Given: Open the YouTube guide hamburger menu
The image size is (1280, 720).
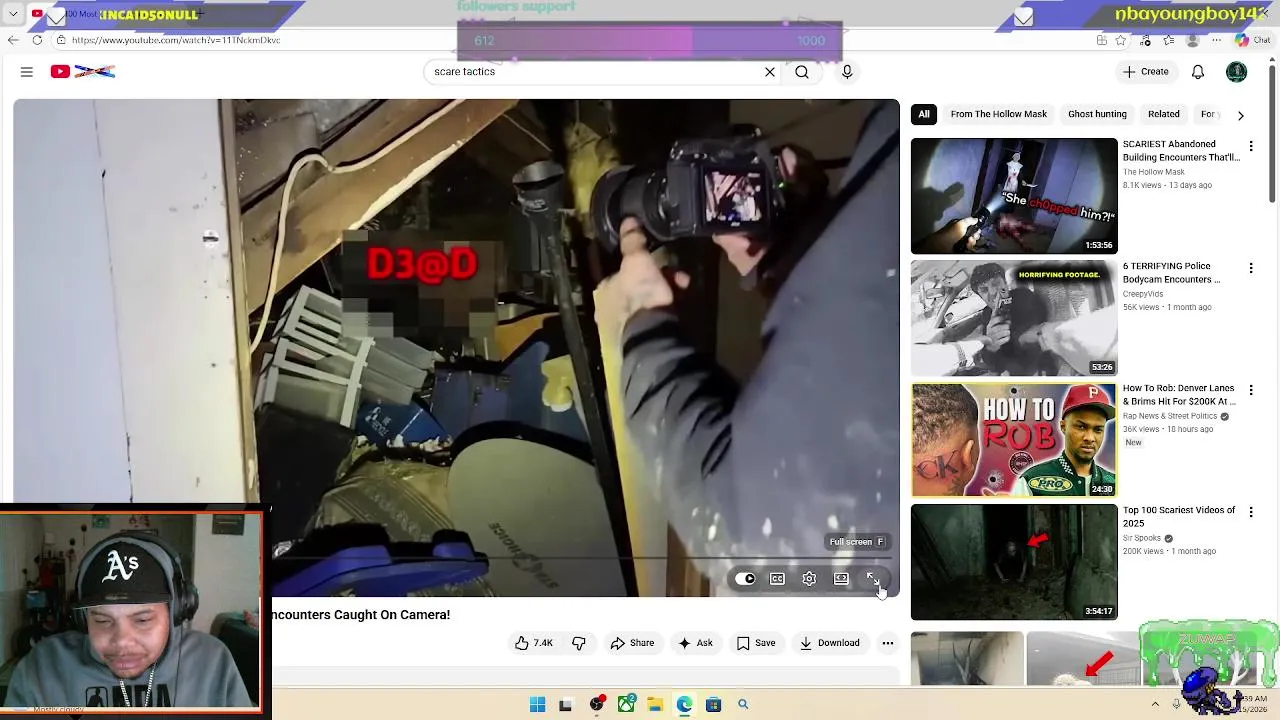Looking at the screenshot, I should tap(27, 72).
